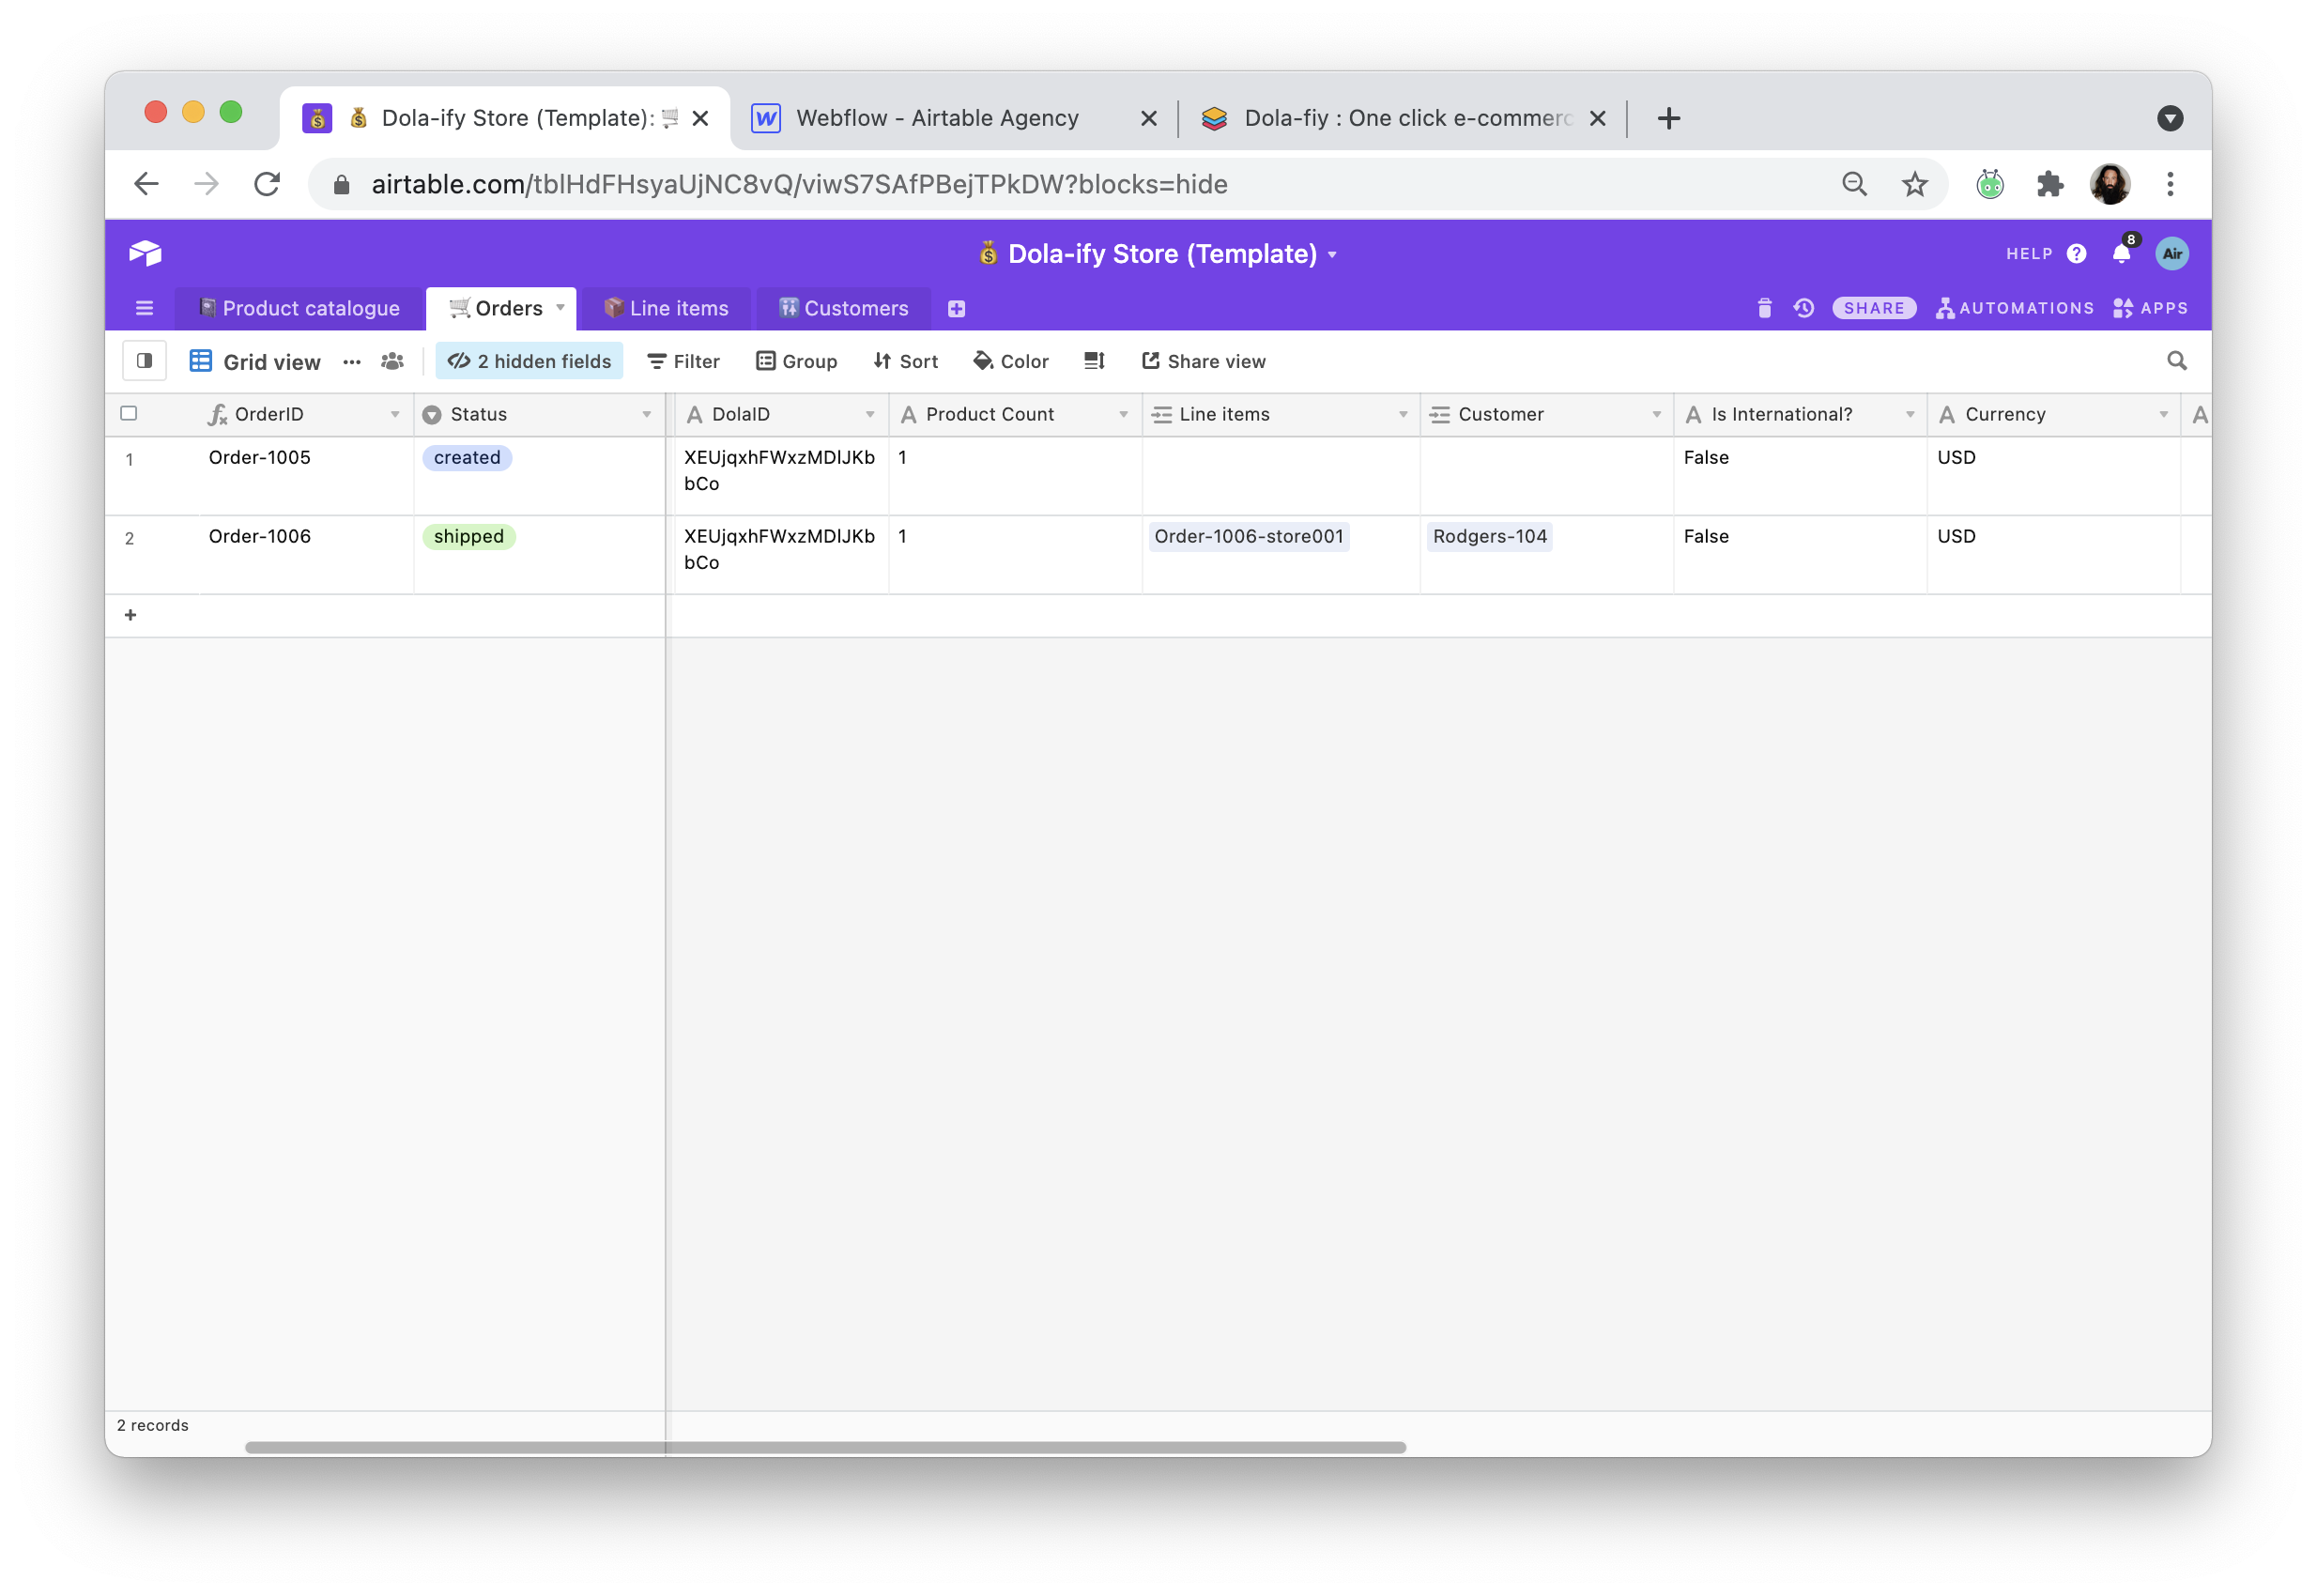Open the Group menu

point(796,361)
